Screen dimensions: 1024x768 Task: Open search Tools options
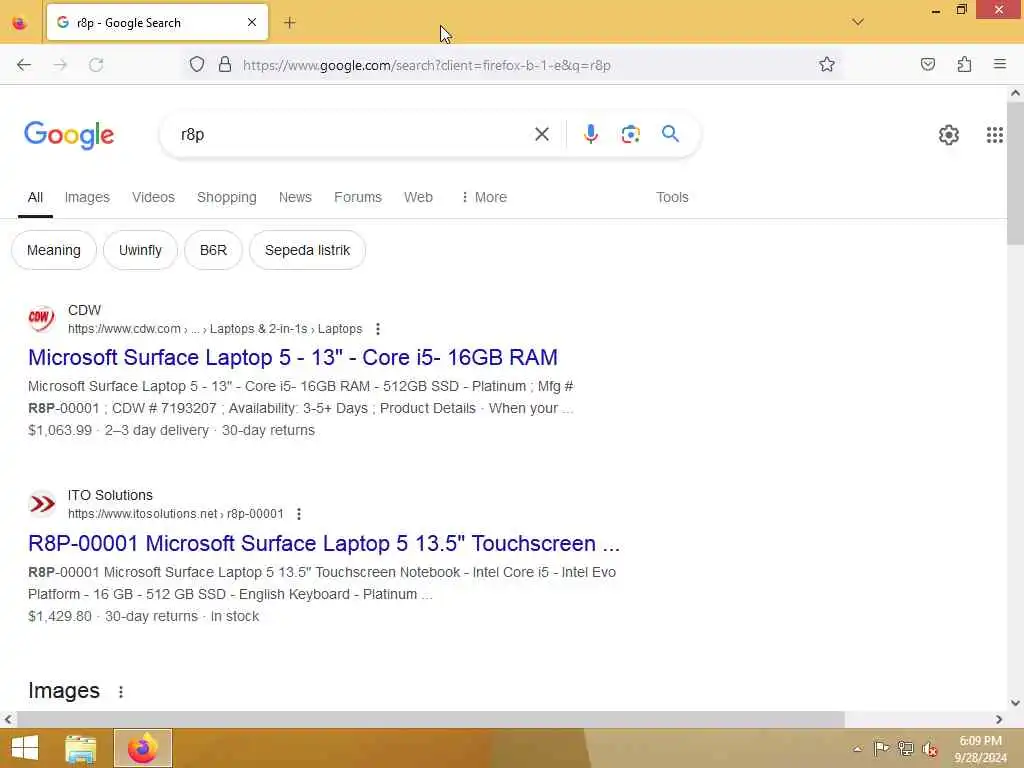point(672,197)
